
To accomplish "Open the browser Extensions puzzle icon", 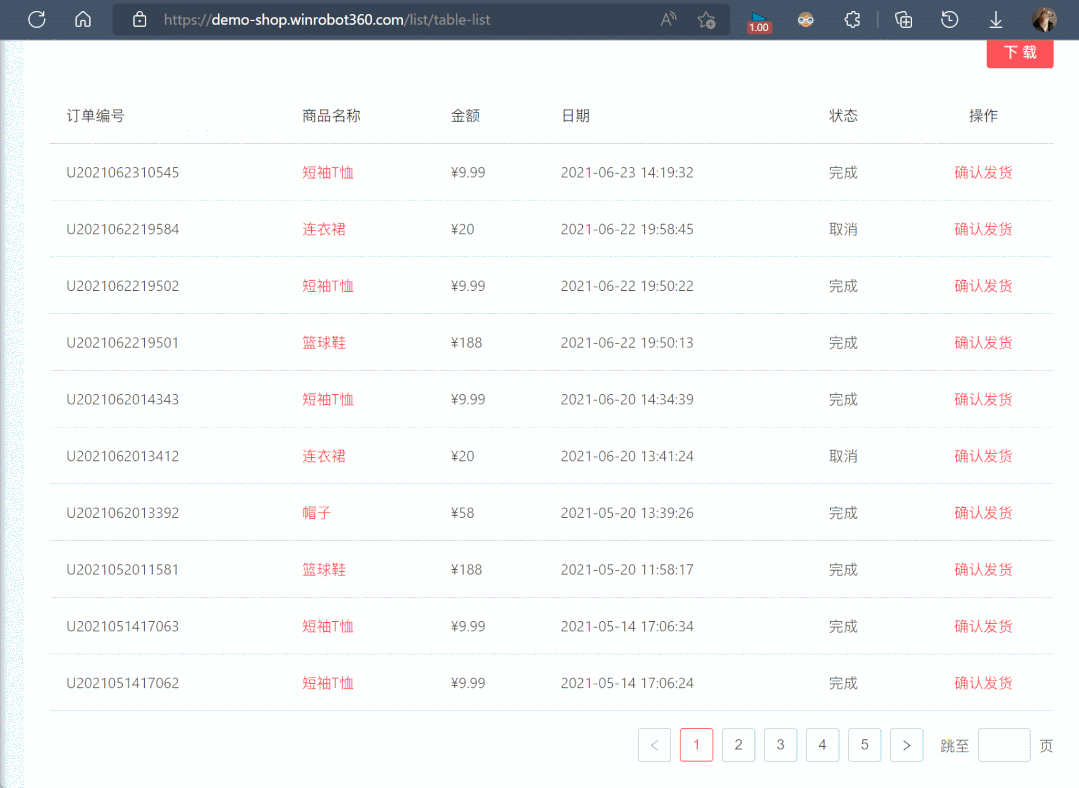I will point(852,19).
